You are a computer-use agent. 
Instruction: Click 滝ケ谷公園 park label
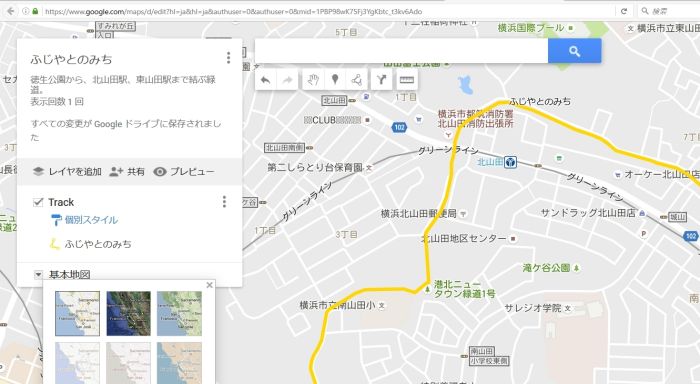click(546, 268)
